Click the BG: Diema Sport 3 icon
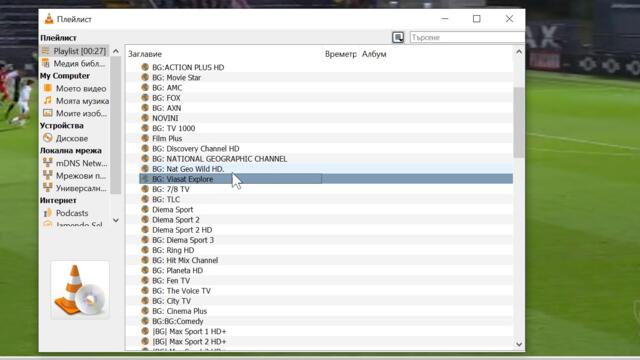Screen dimensions: 640x360 tap(145, 240)
